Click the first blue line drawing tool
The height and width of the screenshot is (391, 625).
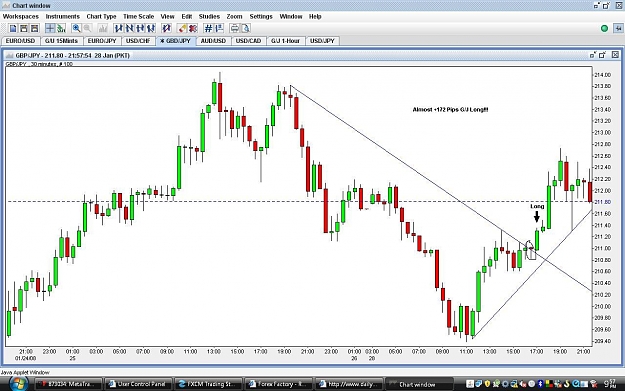118,28
